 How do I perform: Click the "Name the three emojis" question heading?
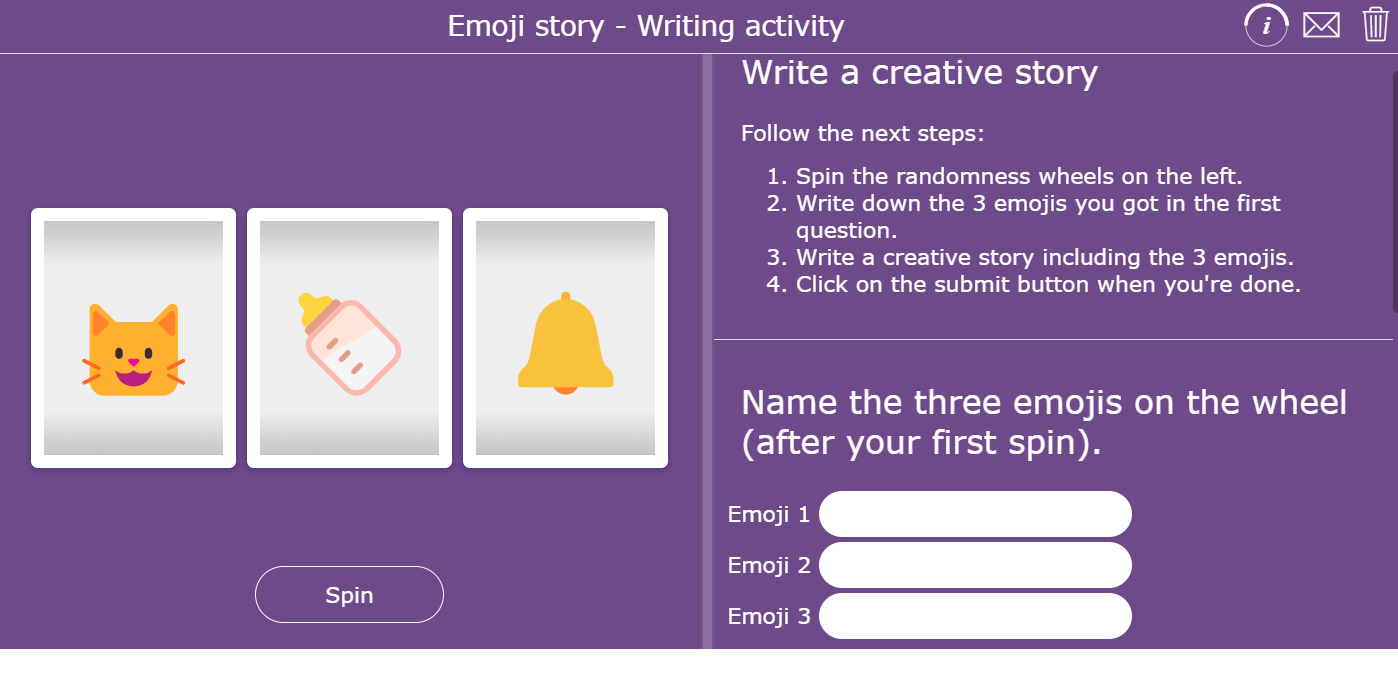coord(1044,422)
